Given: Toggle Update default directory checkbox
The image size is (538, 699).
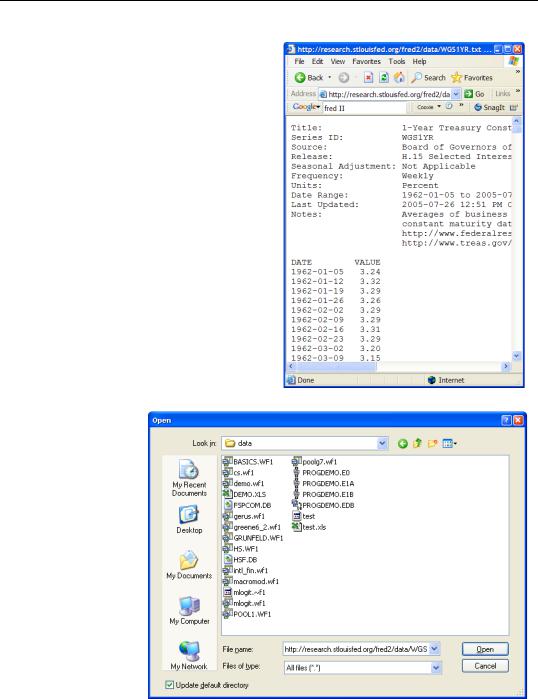Looking at the screenshot, I should pyautogui.click(x=169, y=685).
